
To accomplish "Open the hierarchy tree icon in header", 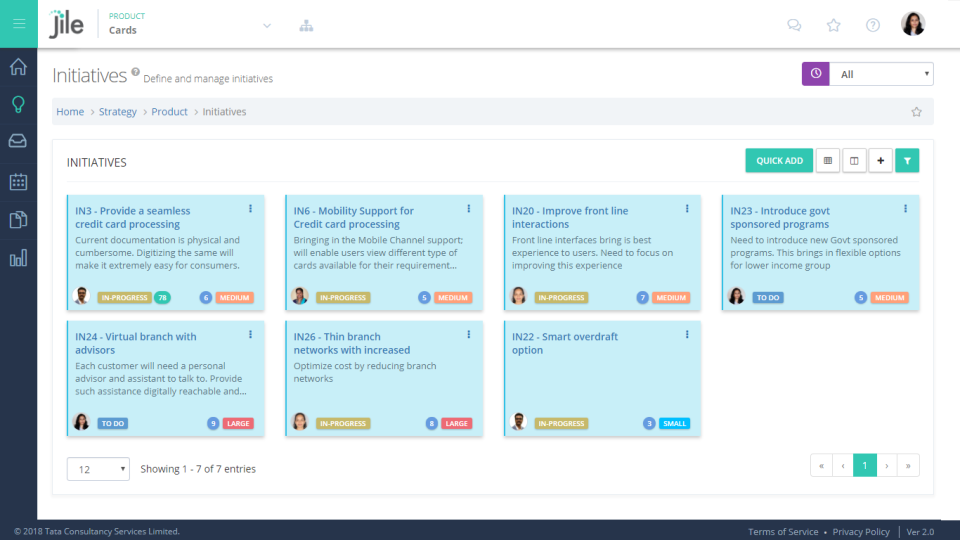I will click(306, 26).
